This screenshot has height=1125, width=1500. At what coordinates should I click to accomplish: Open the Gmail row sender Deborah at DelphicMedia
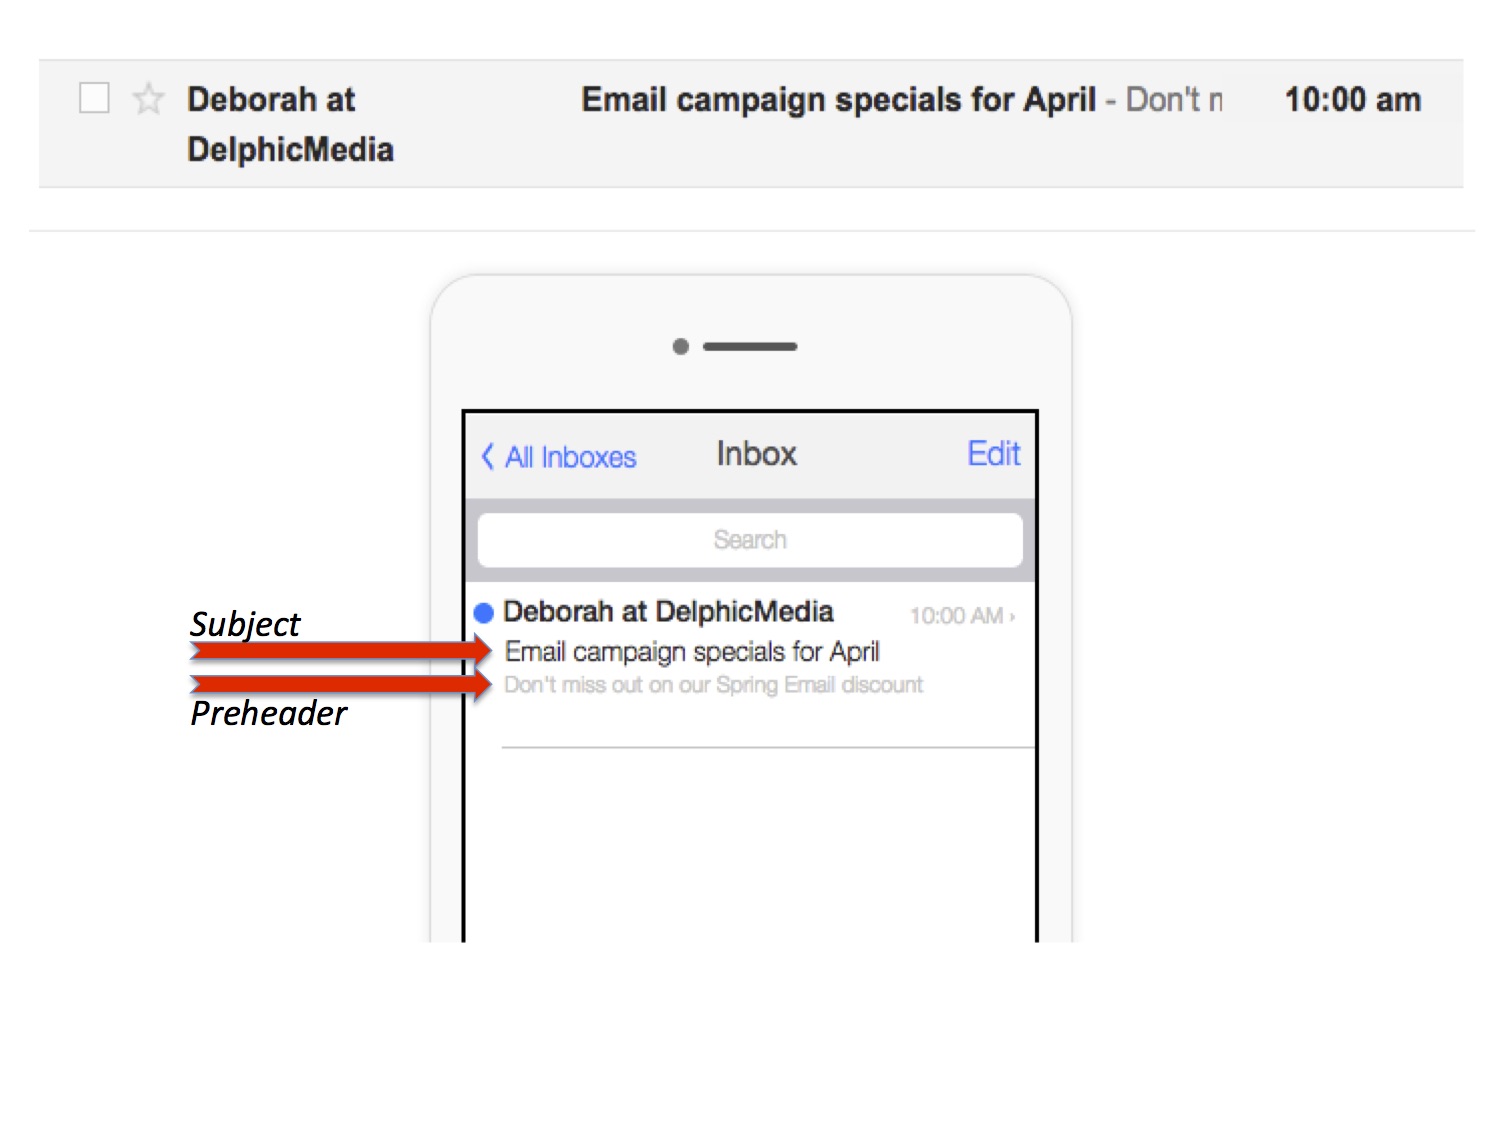pyautogui.click(x=290, y=124)
